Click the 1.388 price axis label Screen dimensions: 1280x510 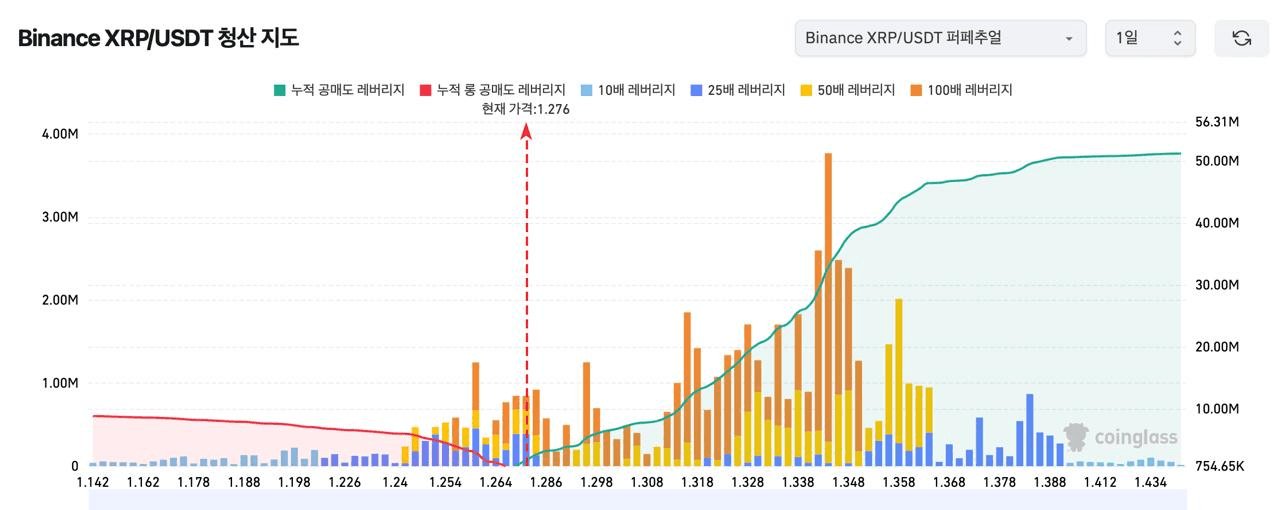(1050, 482)
